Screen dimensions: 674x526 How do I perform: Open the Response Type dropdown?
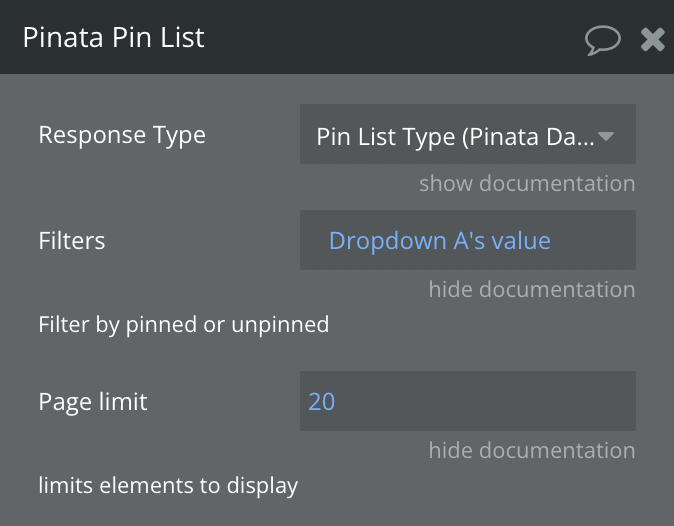coord(468,134)
